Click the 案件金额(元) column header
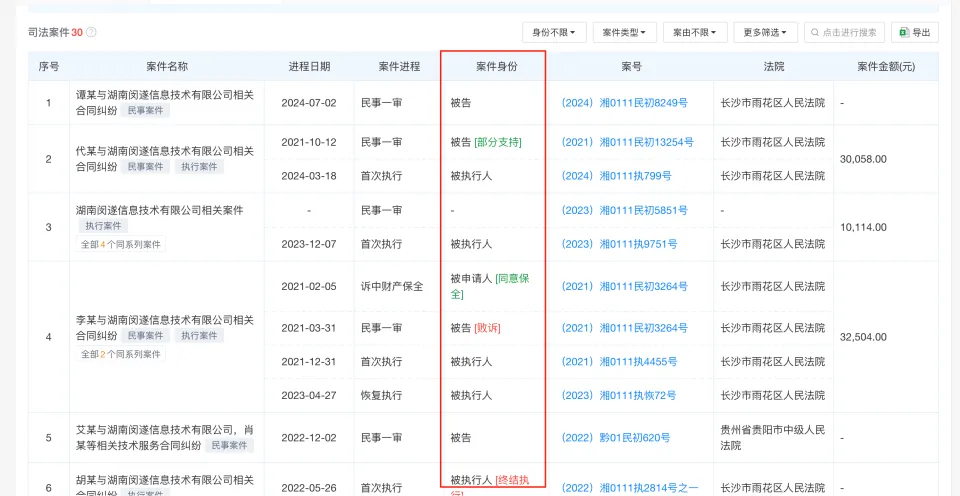This screenshot has width=960, height=496. [886, 67]
